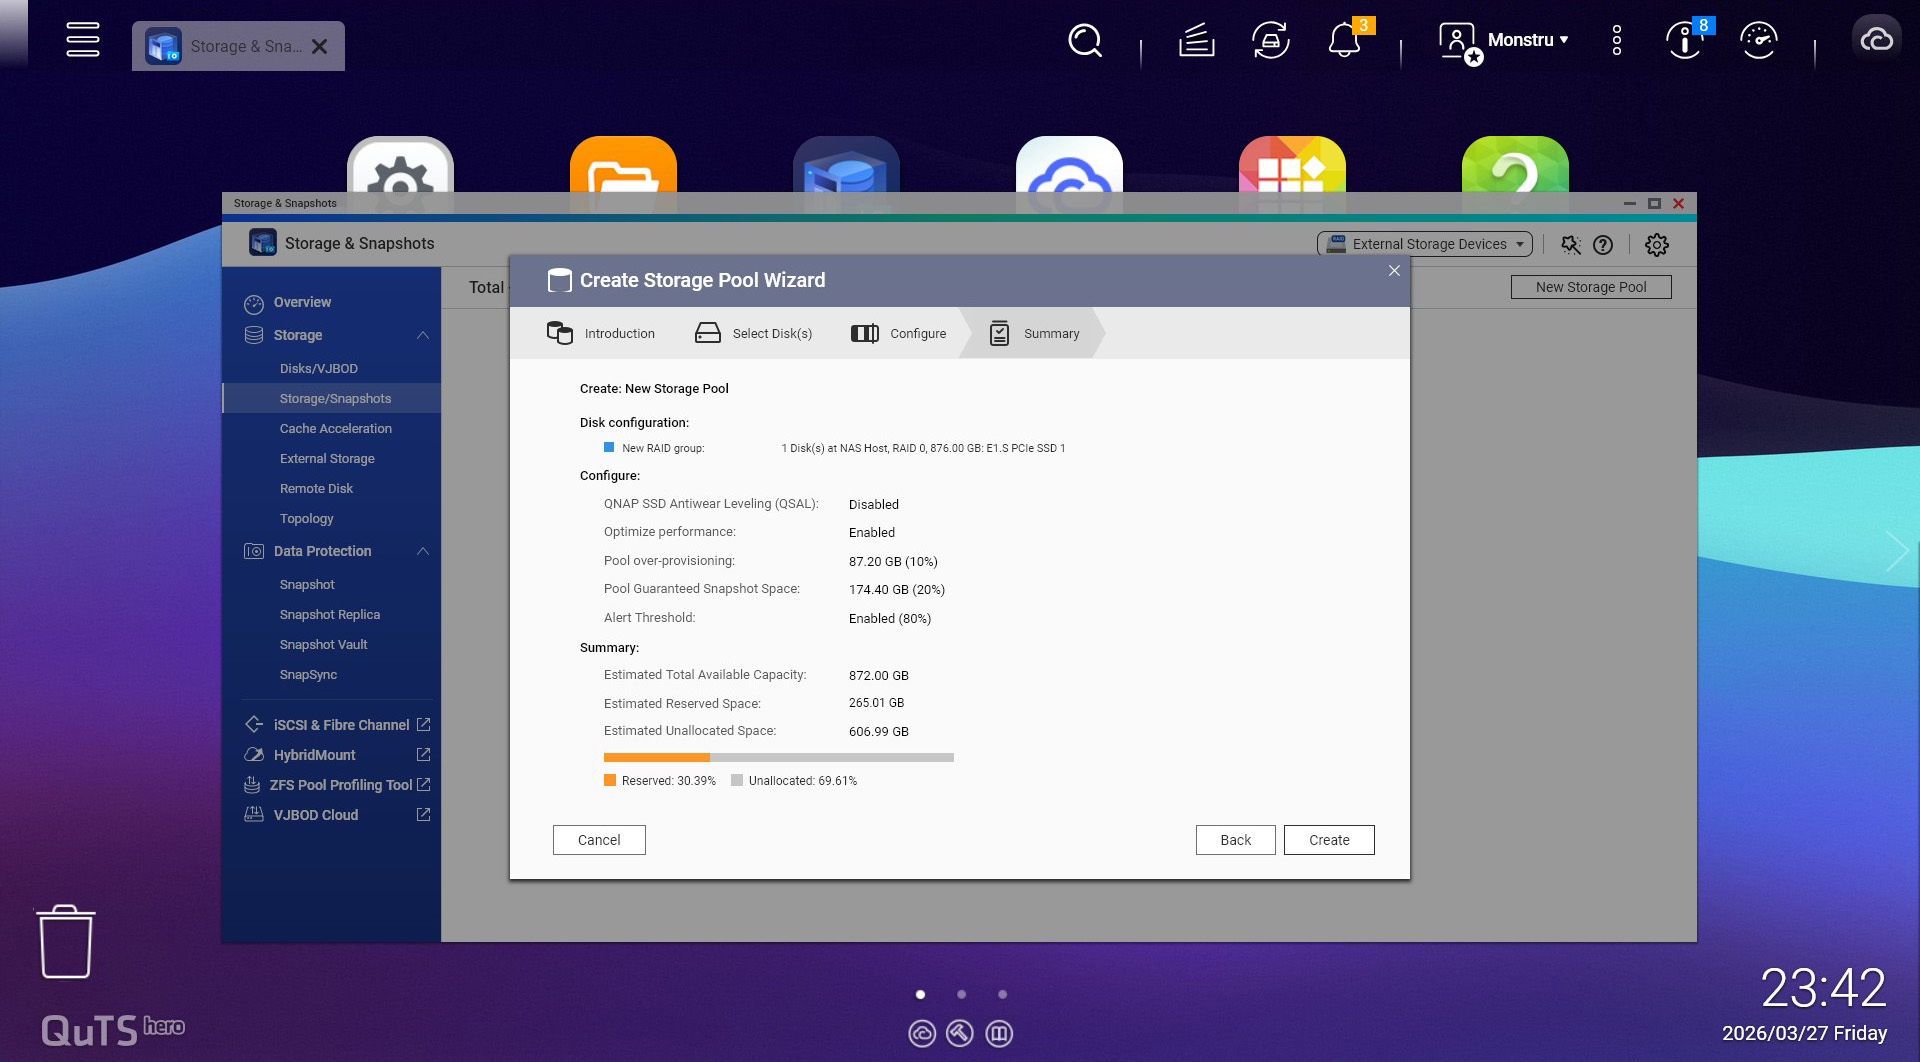
Task: Open notifications bell with badge 3
Action: (1344, 41)
